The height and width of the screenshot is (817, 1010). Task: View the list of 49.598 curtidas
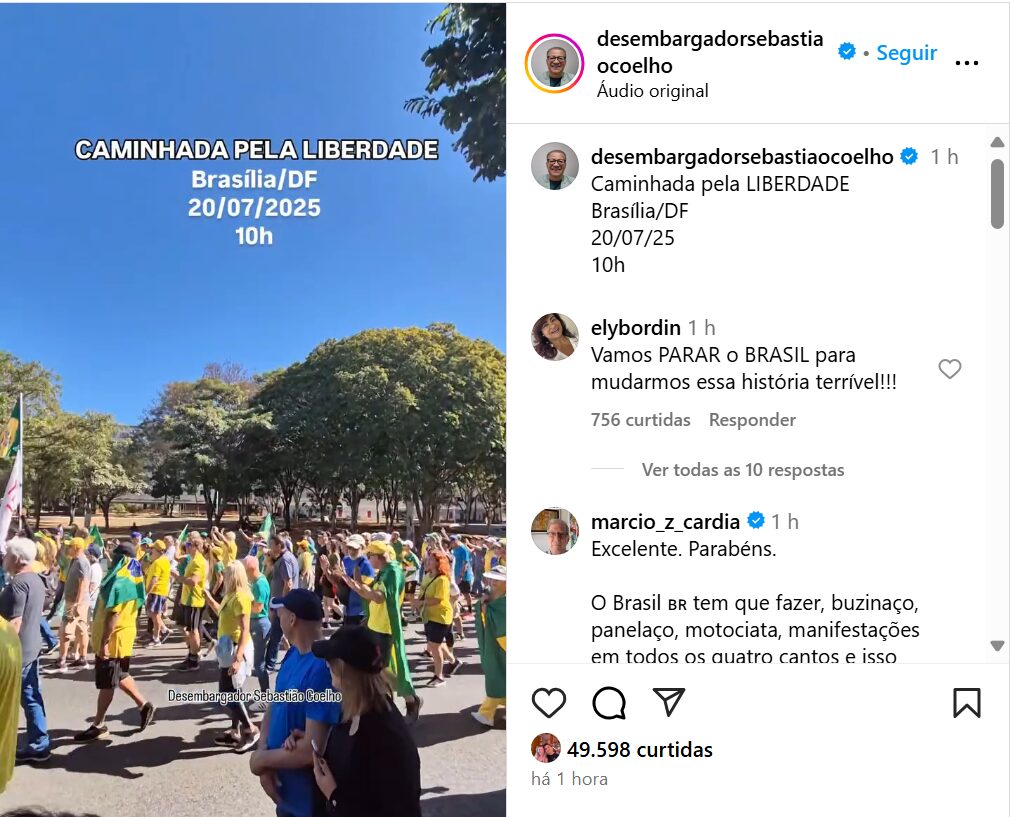click(640, 749)
